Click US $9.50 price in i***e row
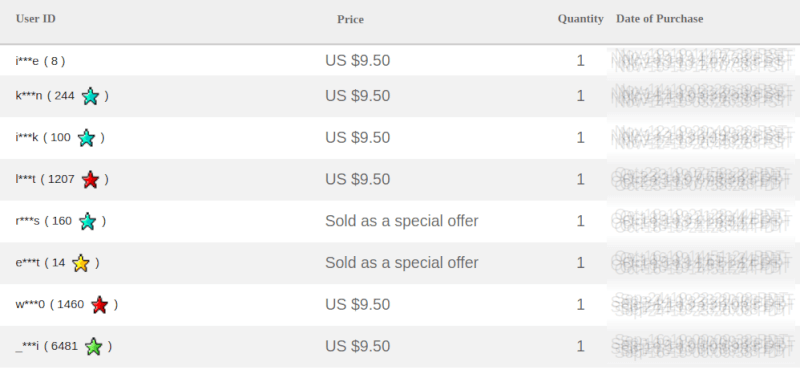The height and width of the screenshot is (370, 800). [x=358, y=61]
